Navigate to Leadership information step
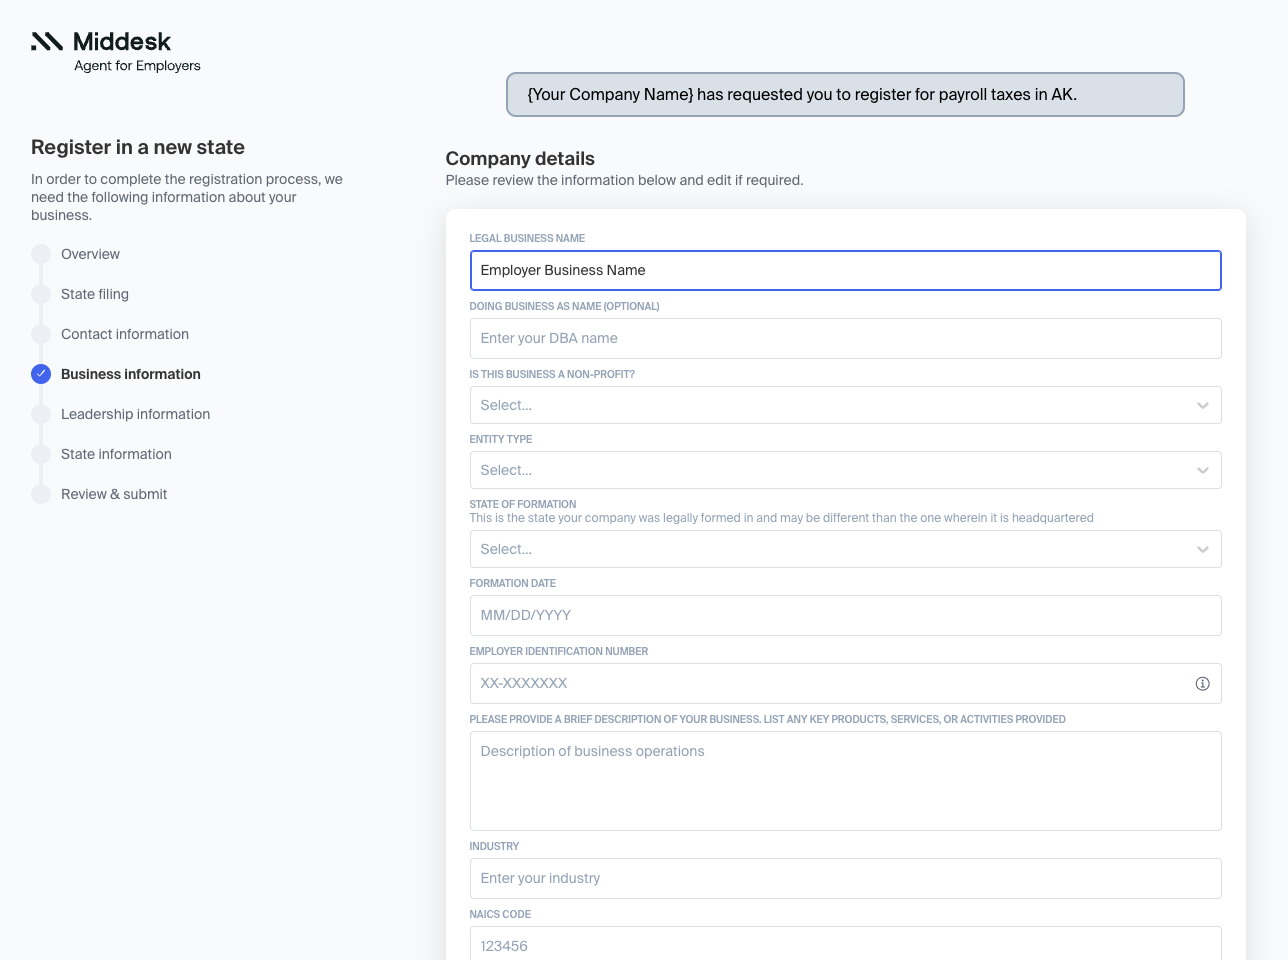Viewport: 1288px width, 960px height. click(x=135, y=414)
